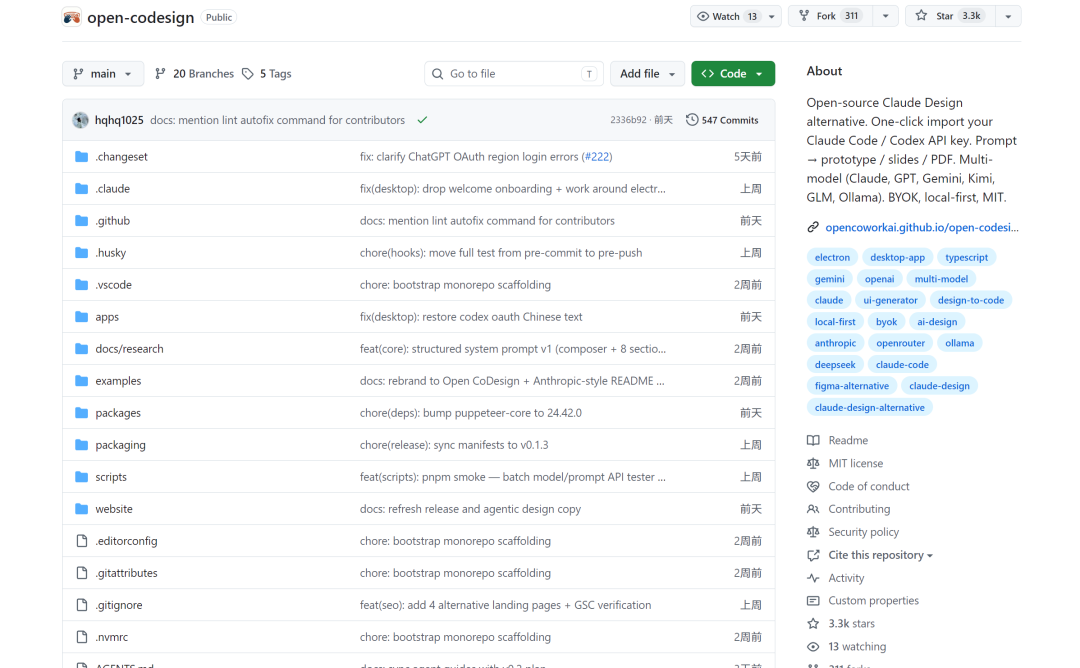Click the commit history clock icon
Viewport: 1080px width, 668px height.
pos(692,120)
